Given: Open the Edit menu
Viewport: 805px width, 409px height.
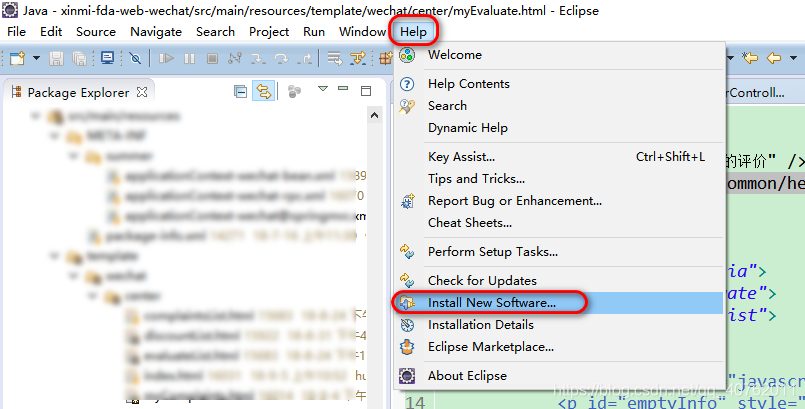Looking at the screenshot, I should [x=51, y=32].
